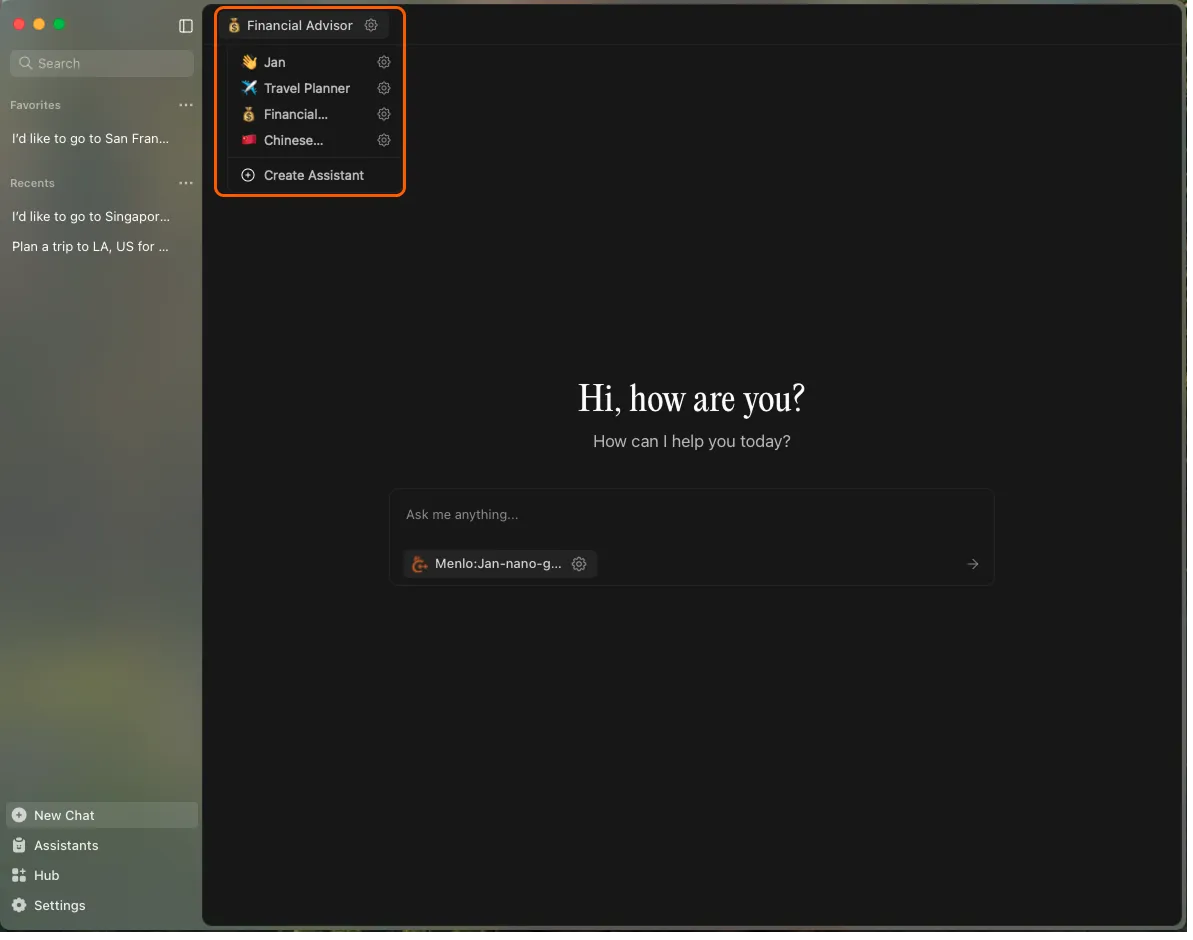This screenshot has width=1193, height=940.
Task: Open Favorites three-dot options menu
Action: [186, 105]
